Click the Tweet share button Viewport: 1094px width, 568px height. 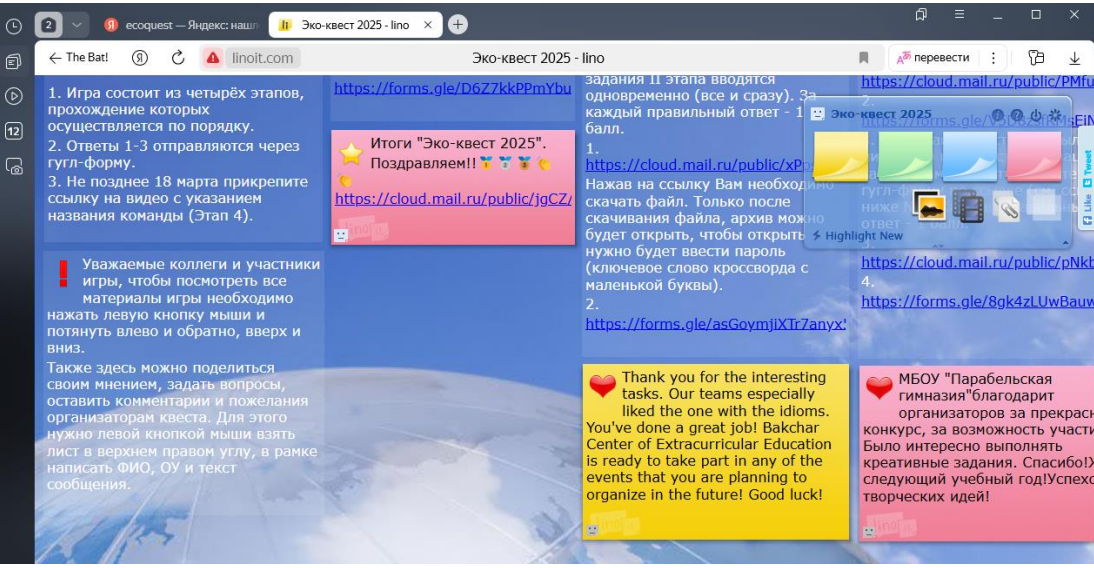point(1087,170)
